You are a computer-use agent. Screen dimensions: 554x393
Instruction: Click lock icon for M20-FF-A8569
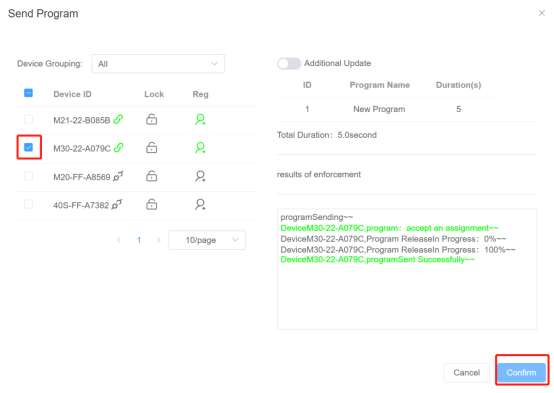[x=152, y=176]
